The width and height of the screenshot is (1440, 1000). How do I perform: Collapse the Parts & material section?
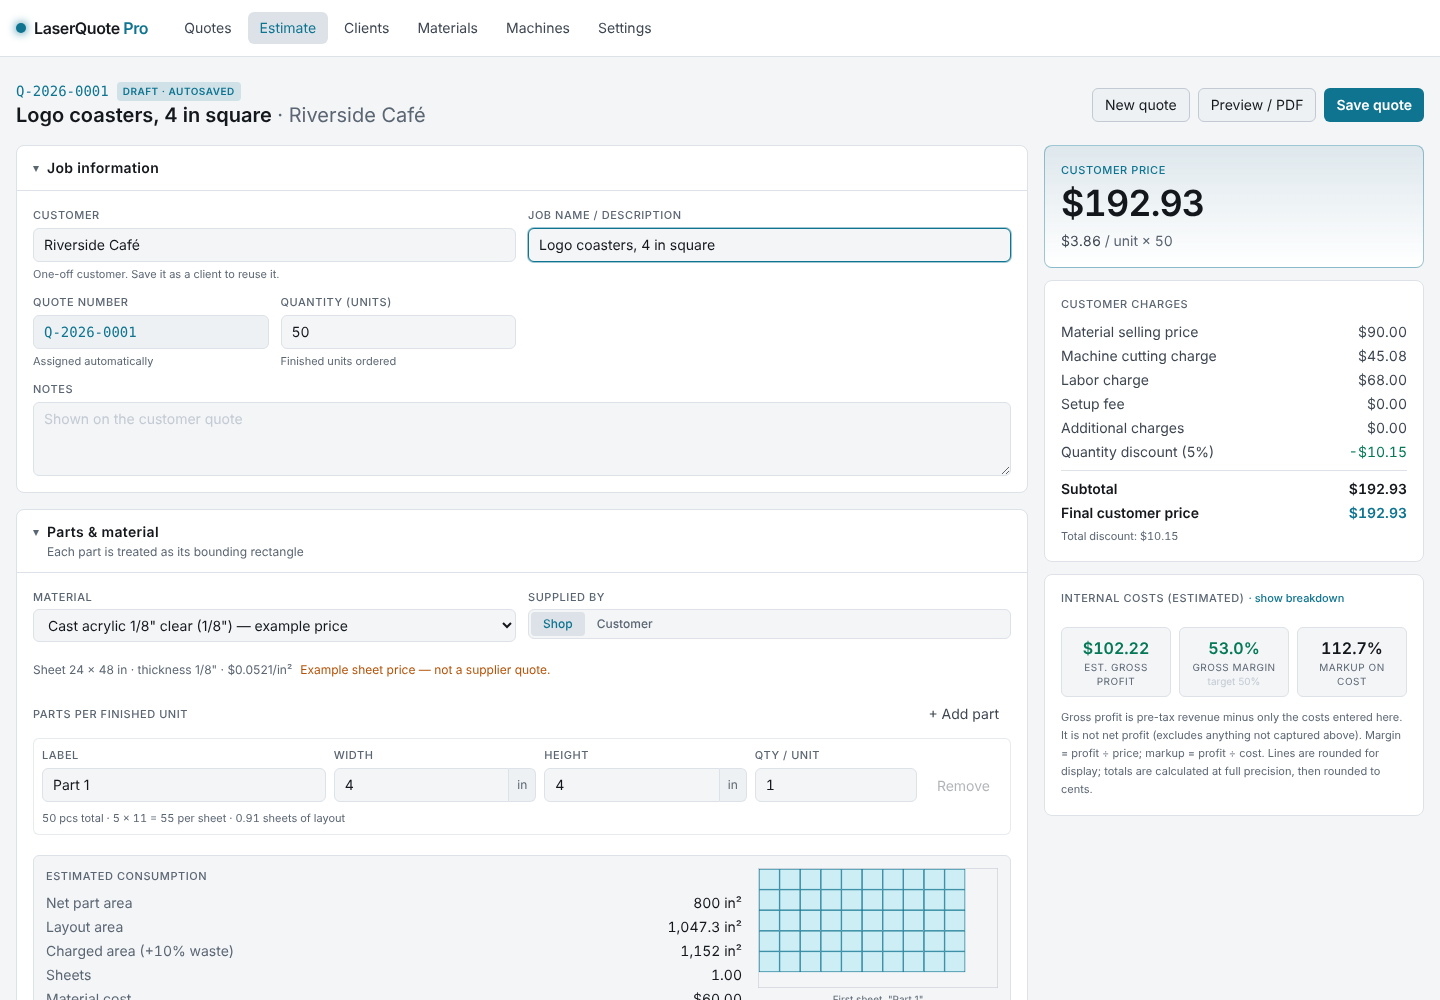[36, 532]
